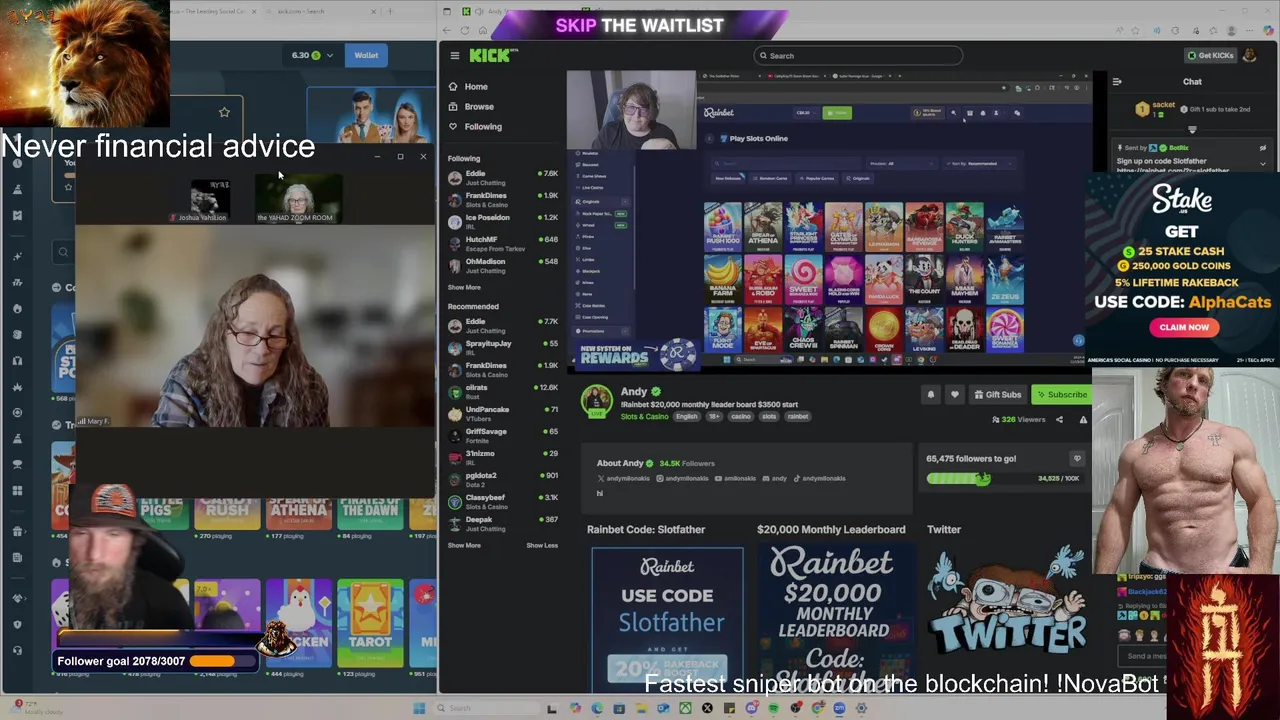The height and width of the screenshot is (720, 1280).
Task: Collapse Recommended list with Show Less
Action: 542,546
